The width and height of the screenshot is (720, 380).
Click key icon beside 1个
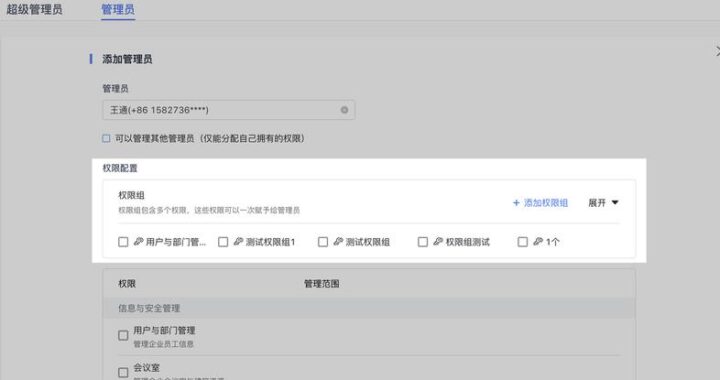click(x=538, y=241)
